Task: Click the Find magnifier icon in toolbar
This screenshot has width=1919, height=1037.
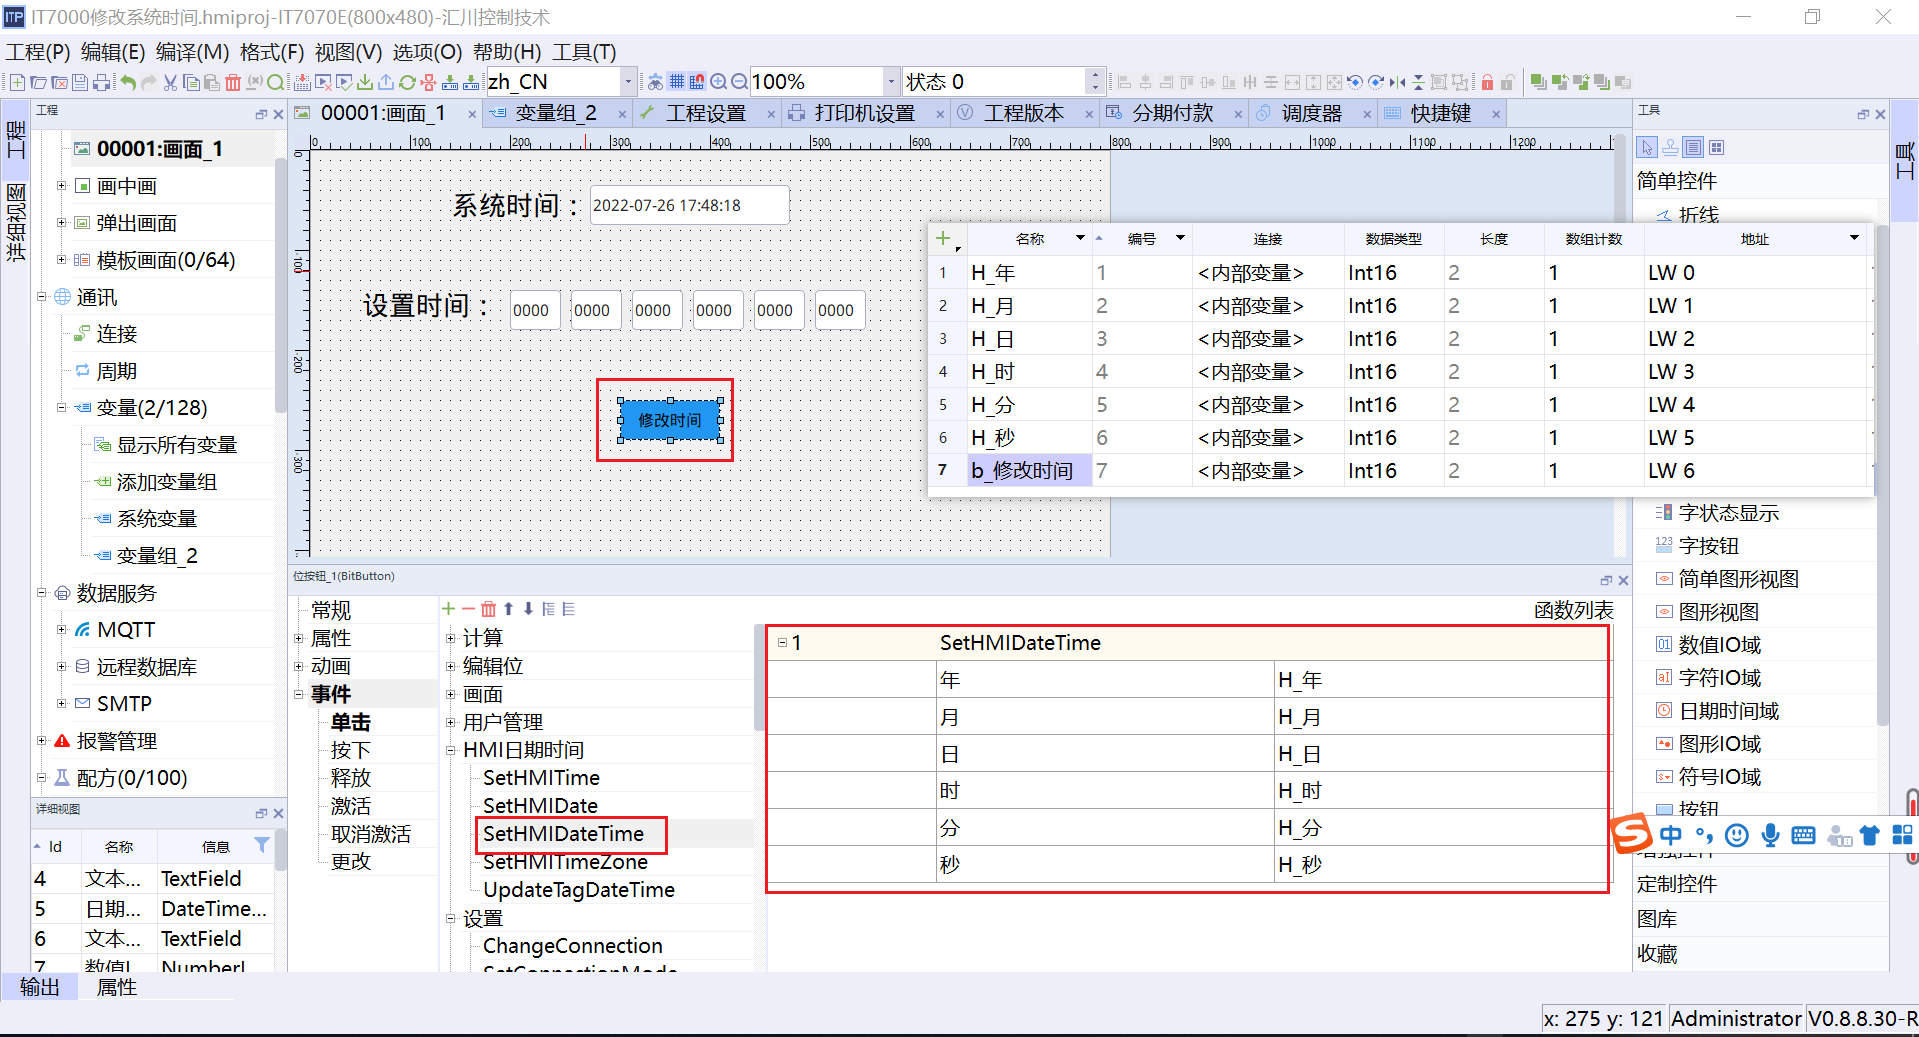Action: 275,82
